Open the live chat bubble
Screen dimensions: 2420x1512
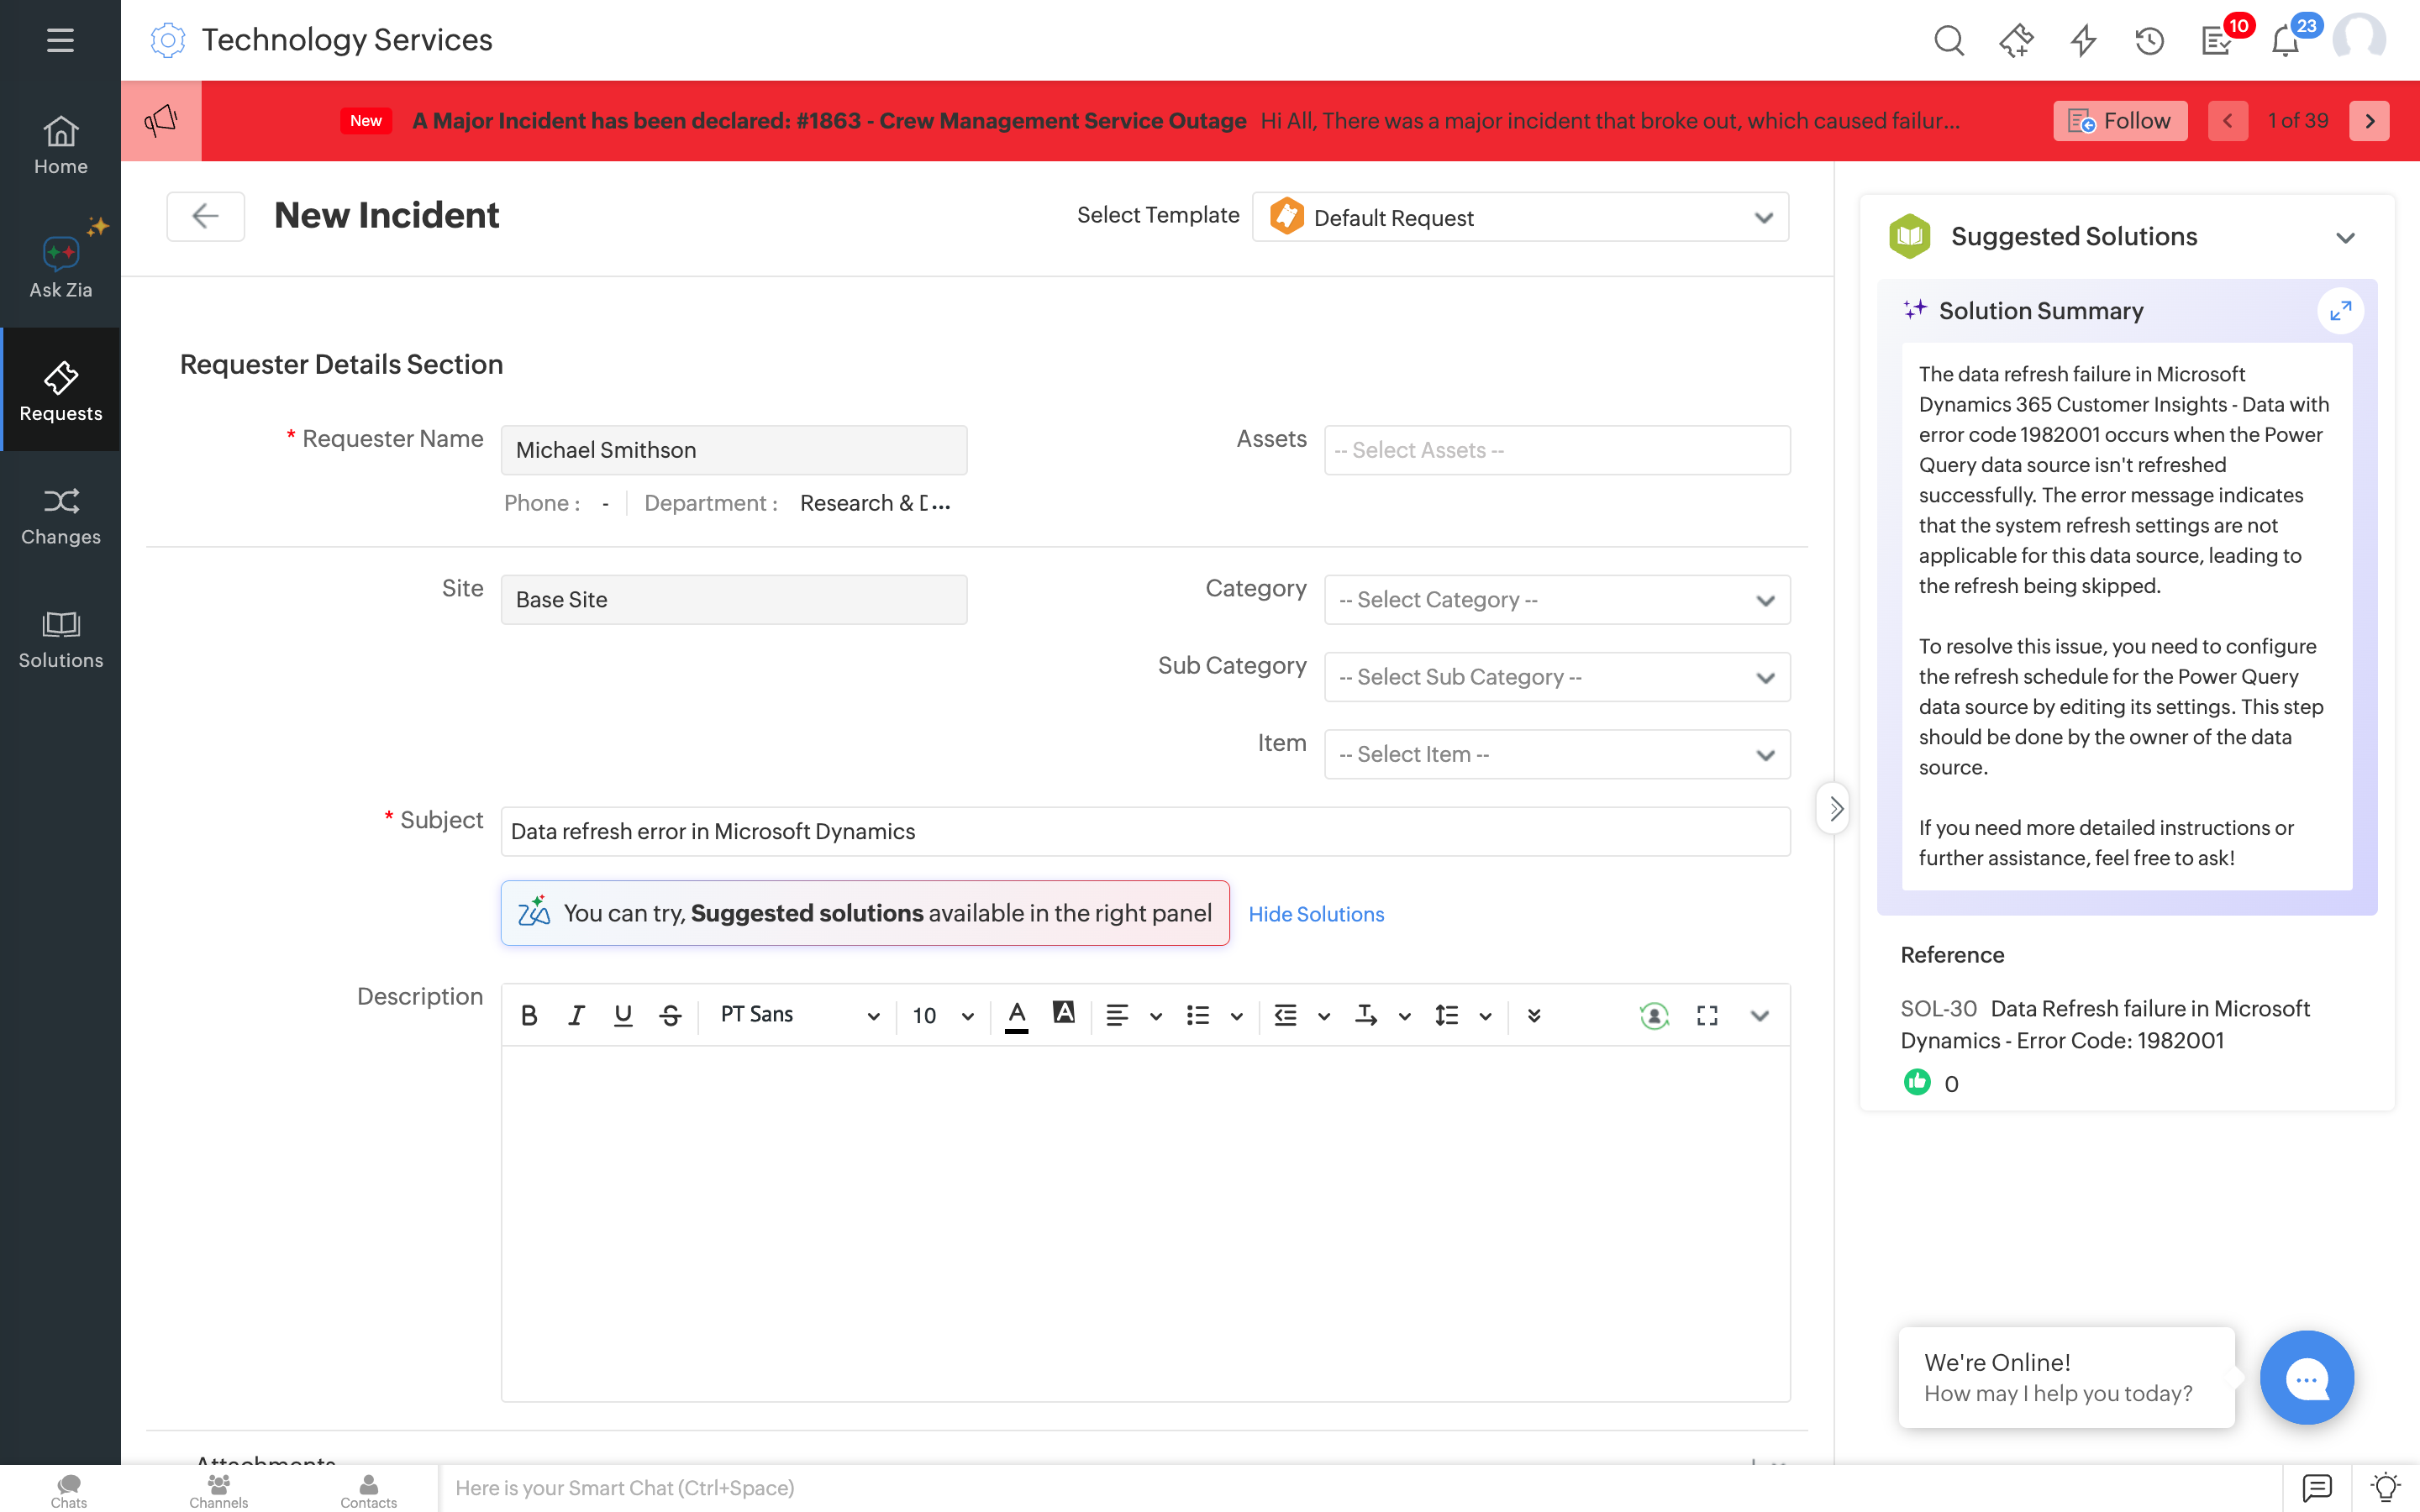[x=2306, y=1378]
